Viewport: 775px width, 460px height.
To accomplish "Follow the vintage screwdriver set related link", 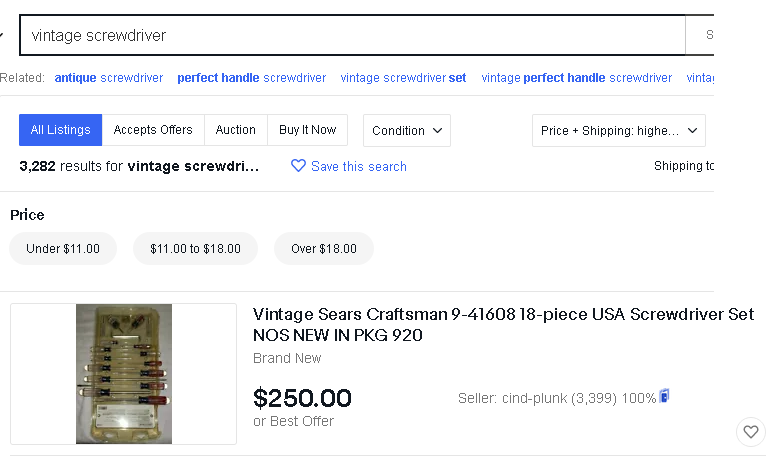I will [x=403, y=78].
